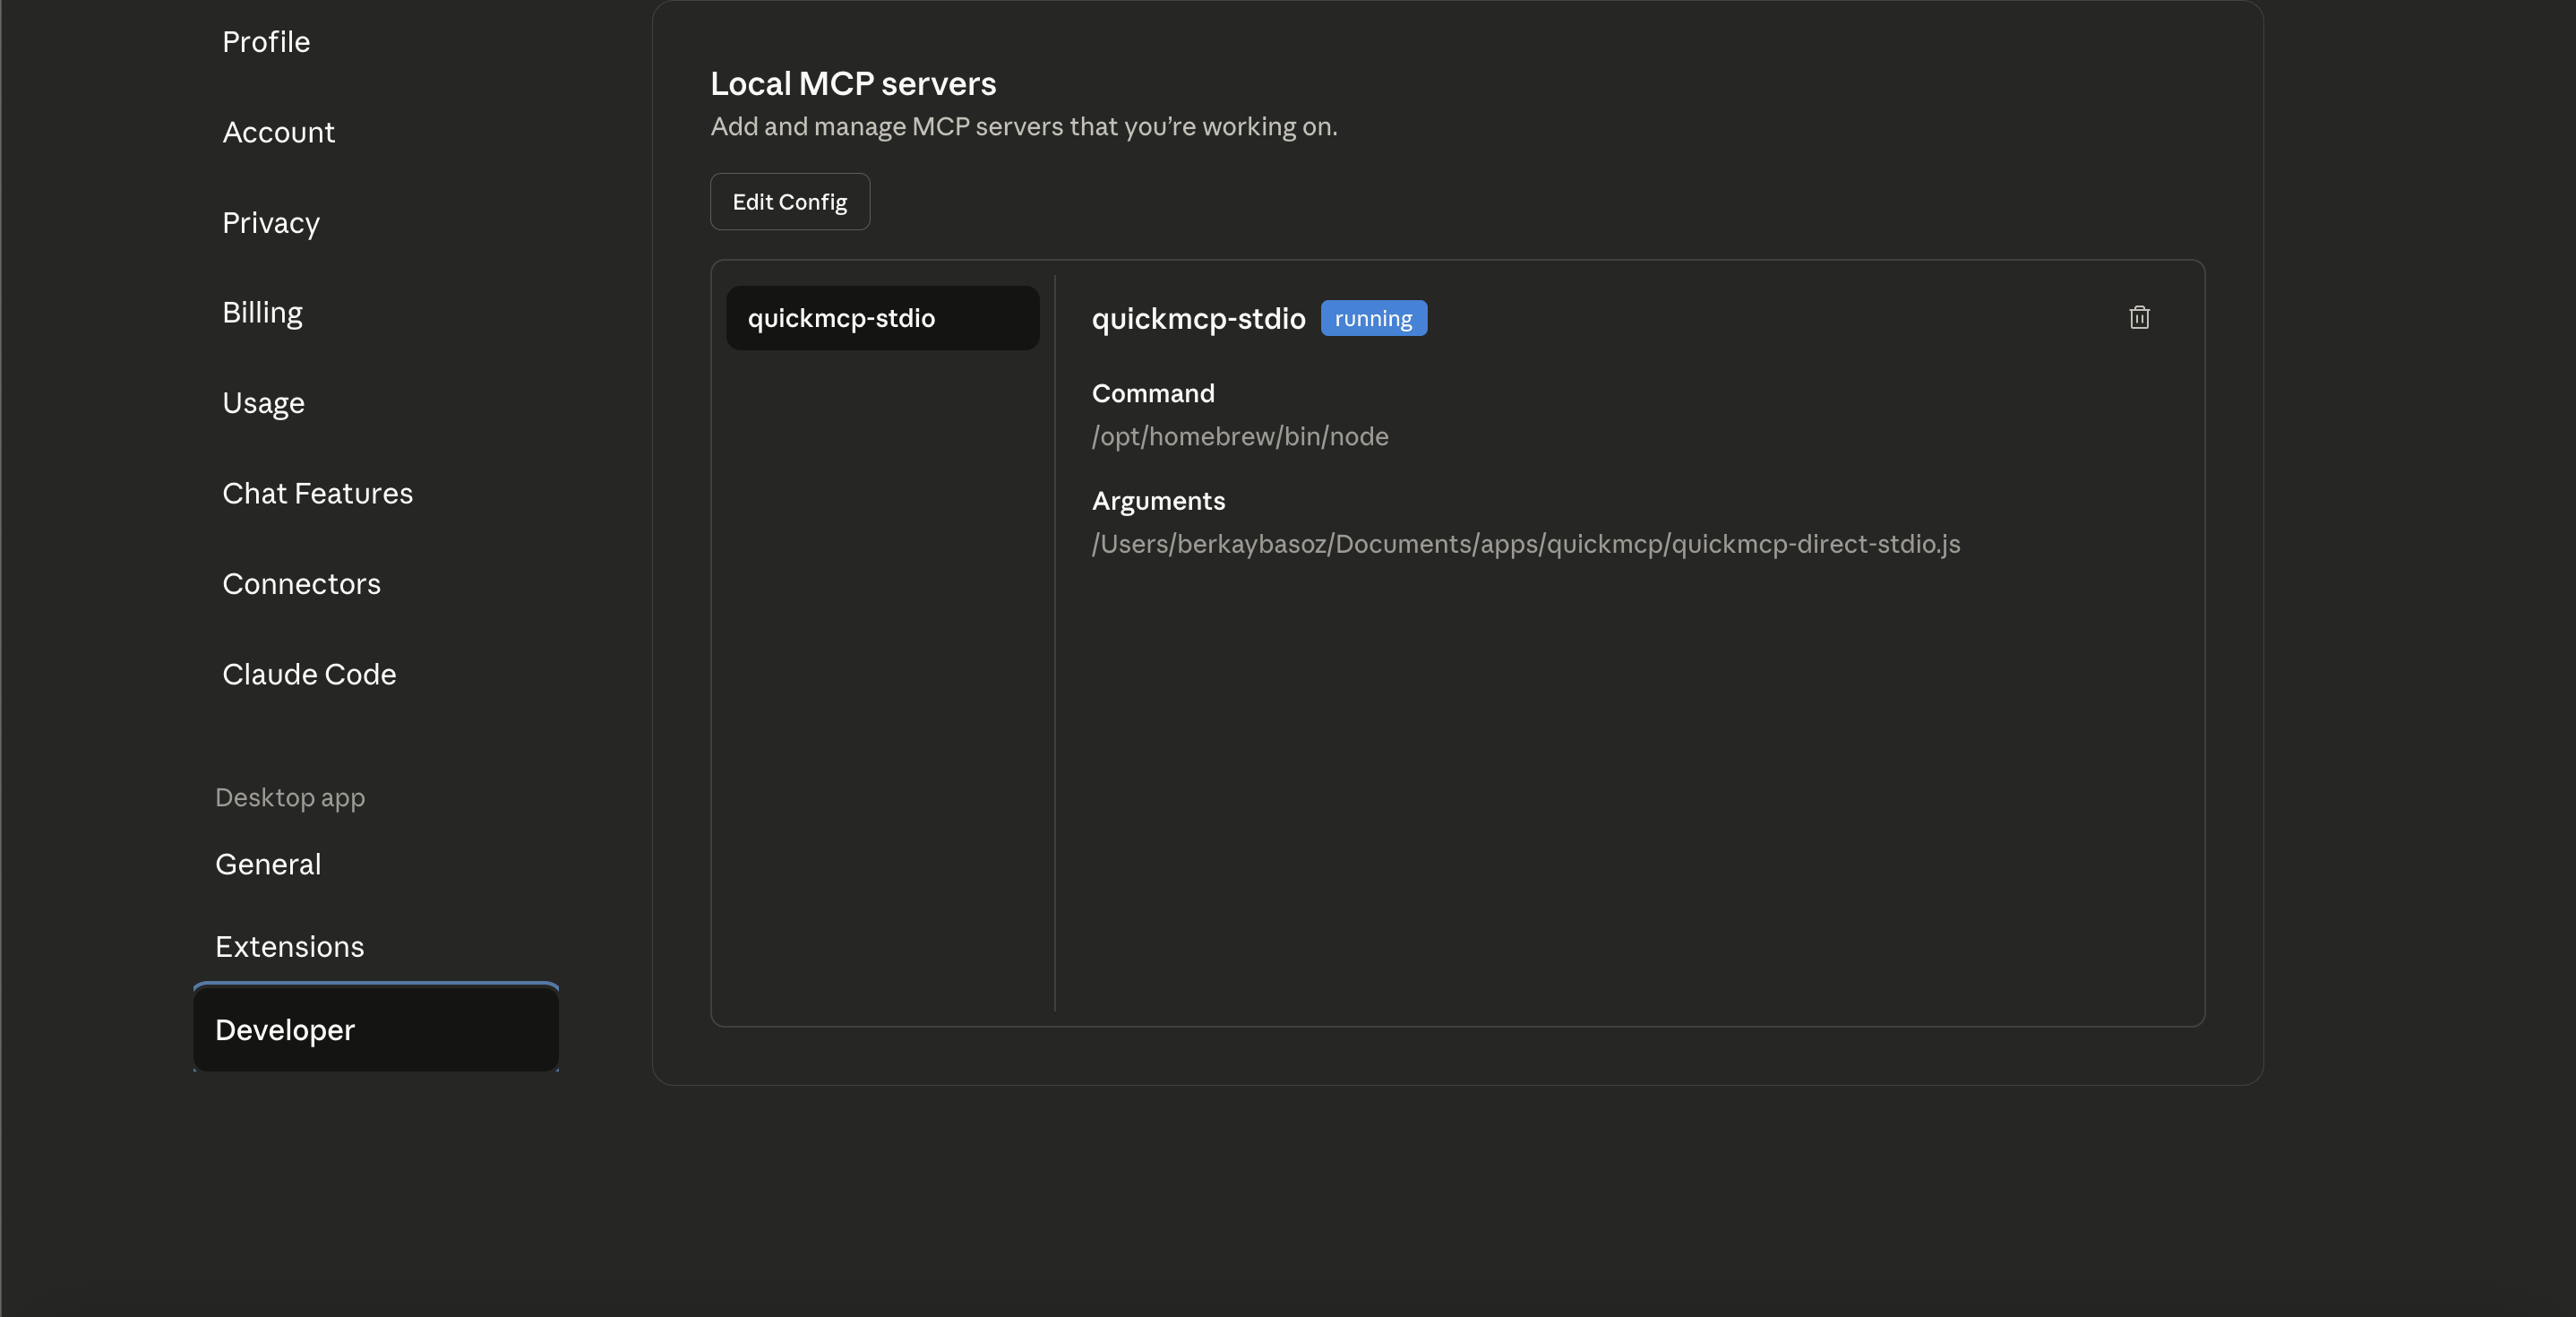Switch to the Extensions section

[x=289, y=946]
